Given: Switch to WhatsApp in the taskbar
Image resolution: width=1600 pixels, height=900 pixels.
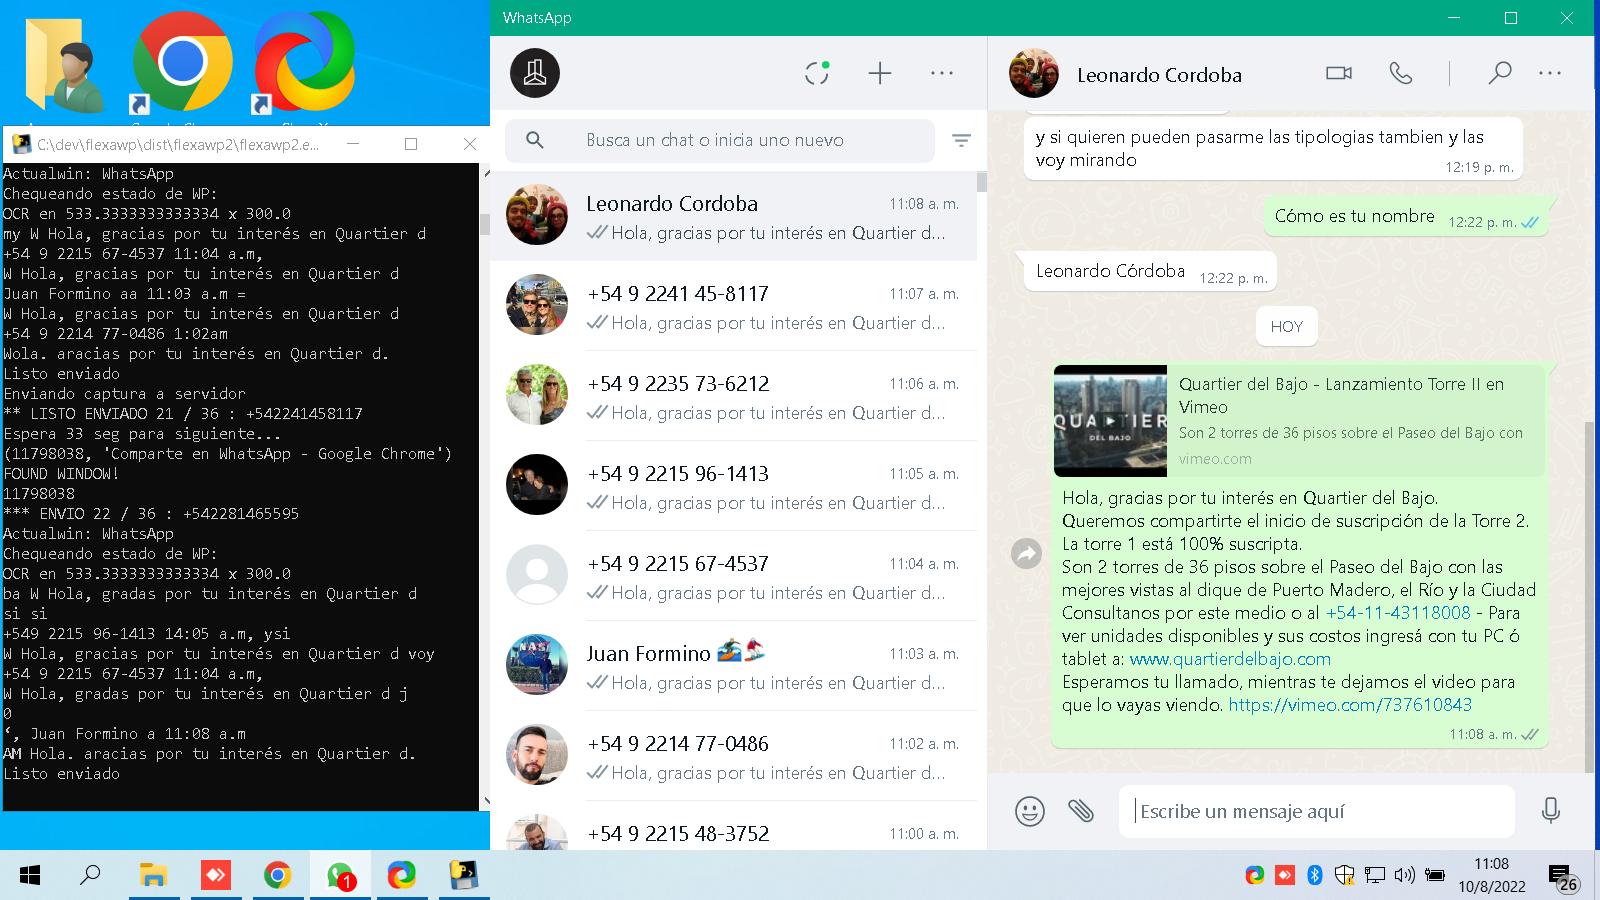Looking at the screenshot, I should pyautogui.click(x=339, y=876).
